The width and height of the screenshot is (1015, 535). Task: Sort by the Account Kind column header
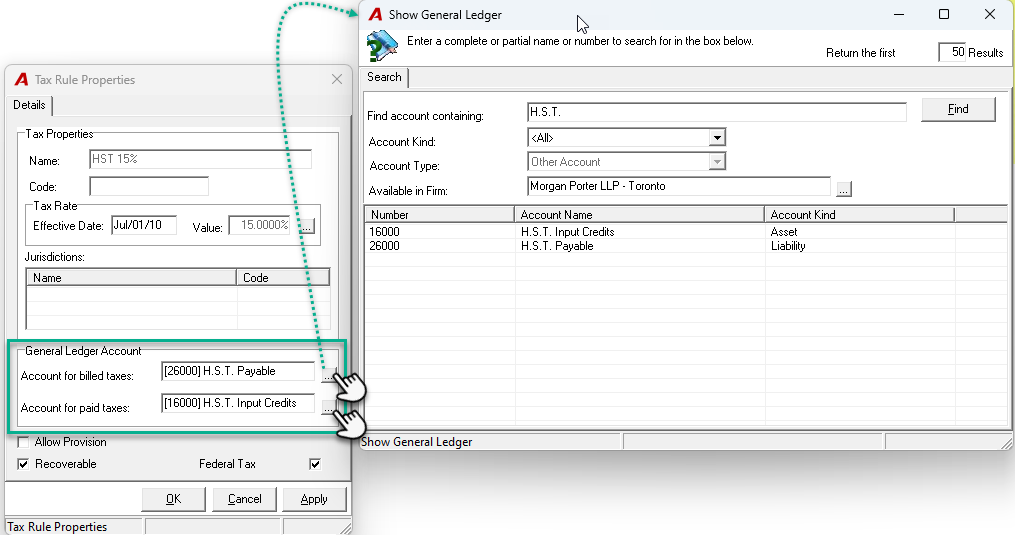(859, 214)
